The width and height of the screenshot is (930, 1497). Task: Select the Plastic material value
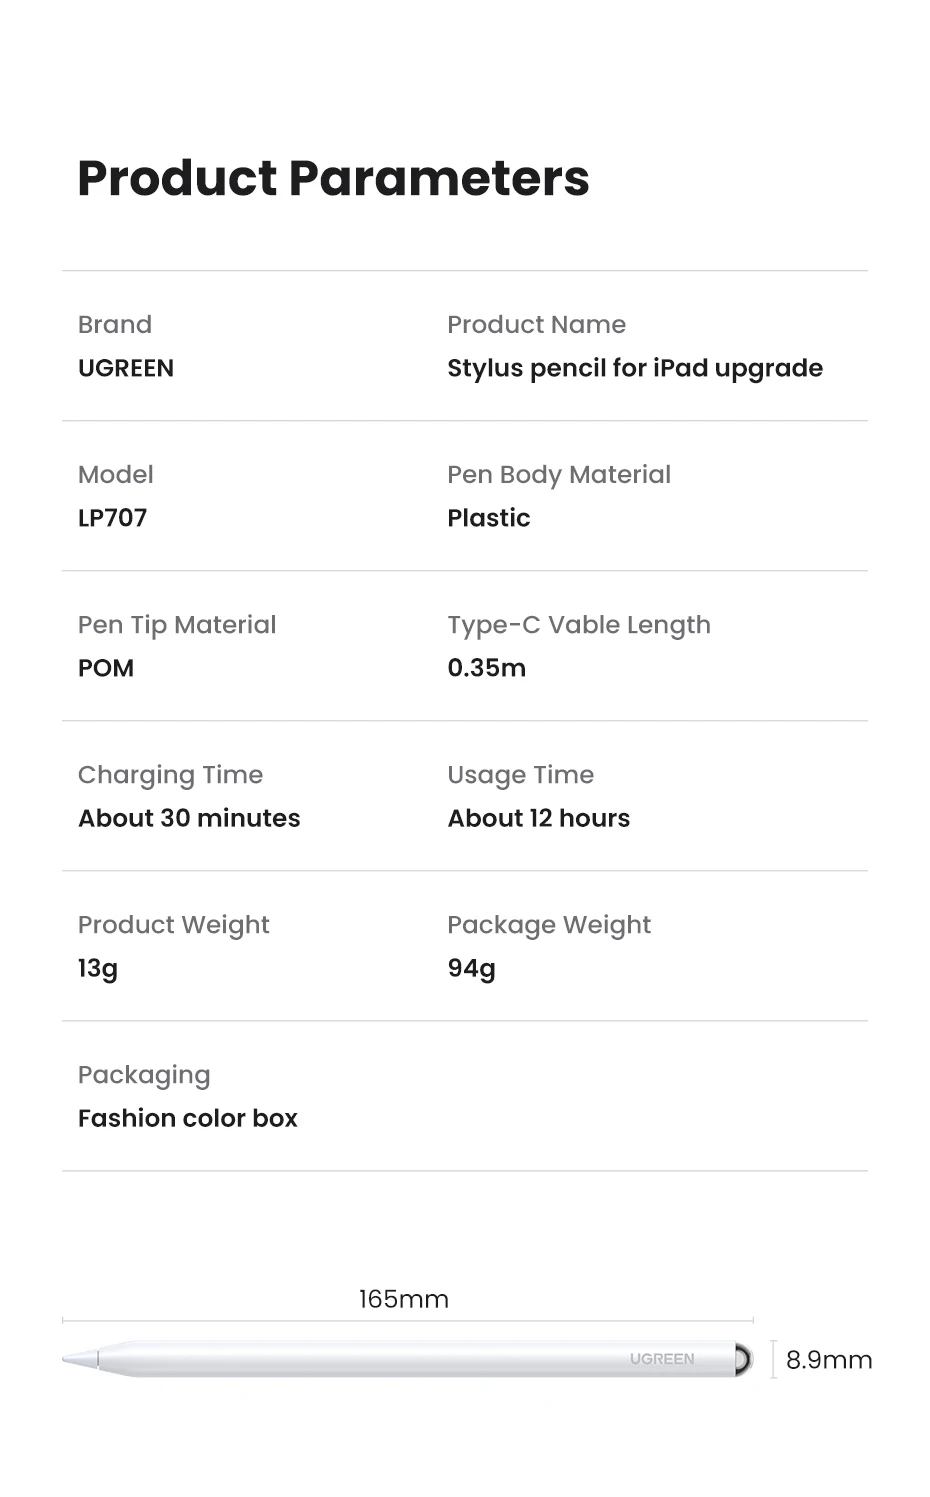(x=488, y=518)
